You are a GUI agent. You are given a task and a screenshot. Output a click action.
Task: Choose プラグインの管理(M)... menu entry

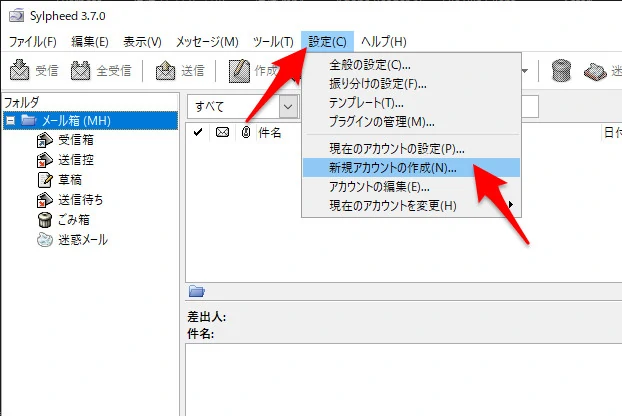(411, 122)
